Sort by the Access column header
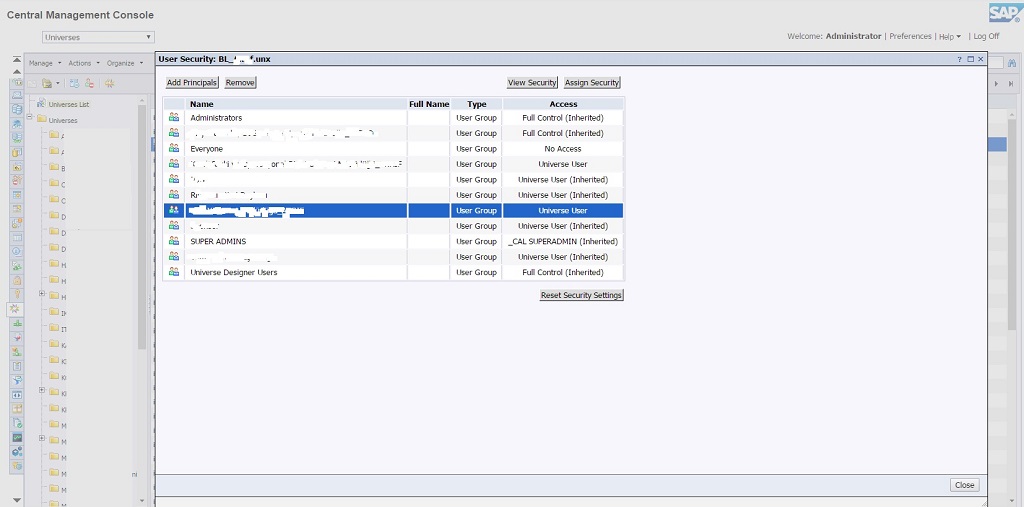 563,104
